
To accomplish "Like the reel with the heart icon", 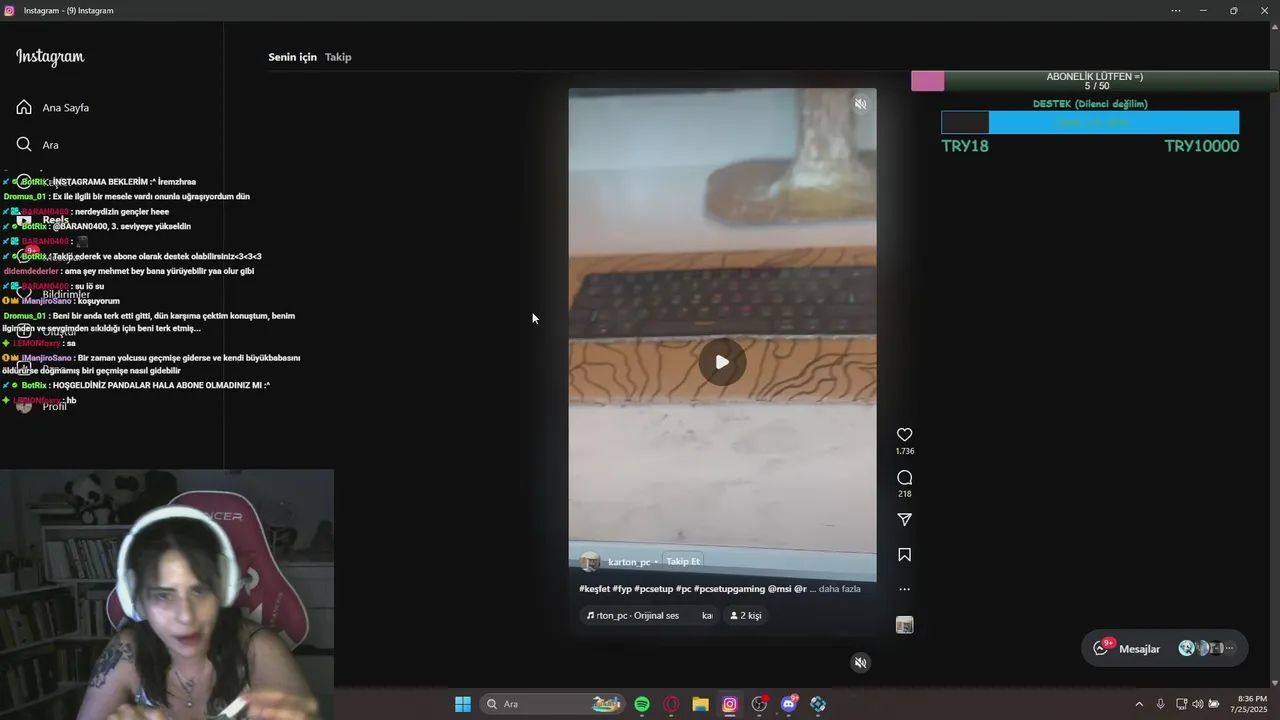I will tap(904, 435).
